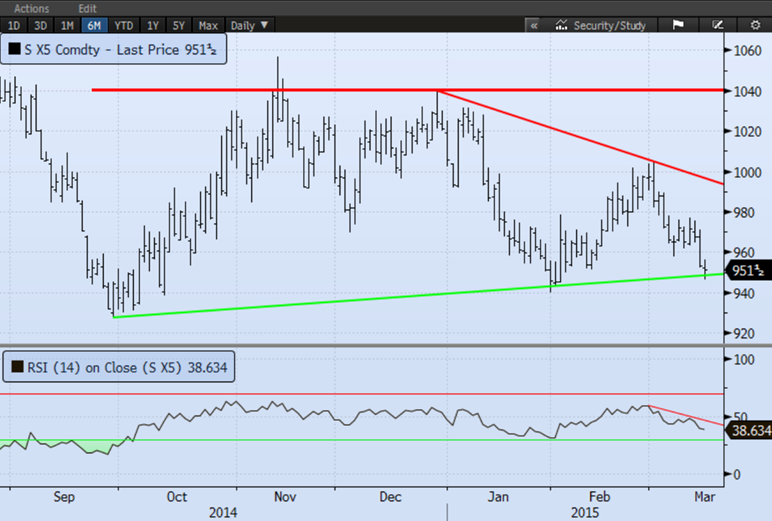Screen dimensions: 772x521
Task: Select the 1M time range
Action: coord(66,25)
